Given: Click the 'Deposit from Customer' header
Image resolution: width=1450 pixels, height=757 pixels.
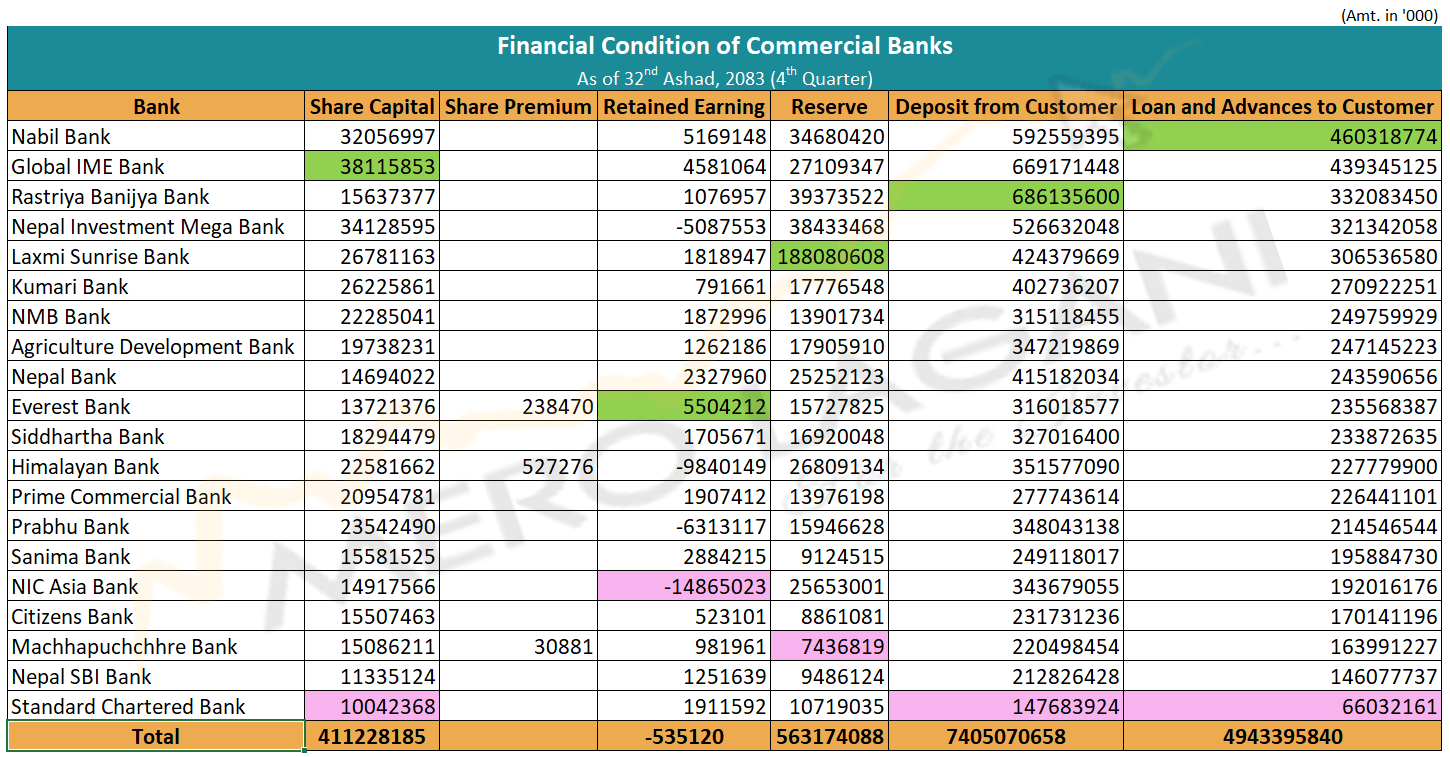Looking at the screenshot, I should pyautogui.click(x=1006, y=107).
